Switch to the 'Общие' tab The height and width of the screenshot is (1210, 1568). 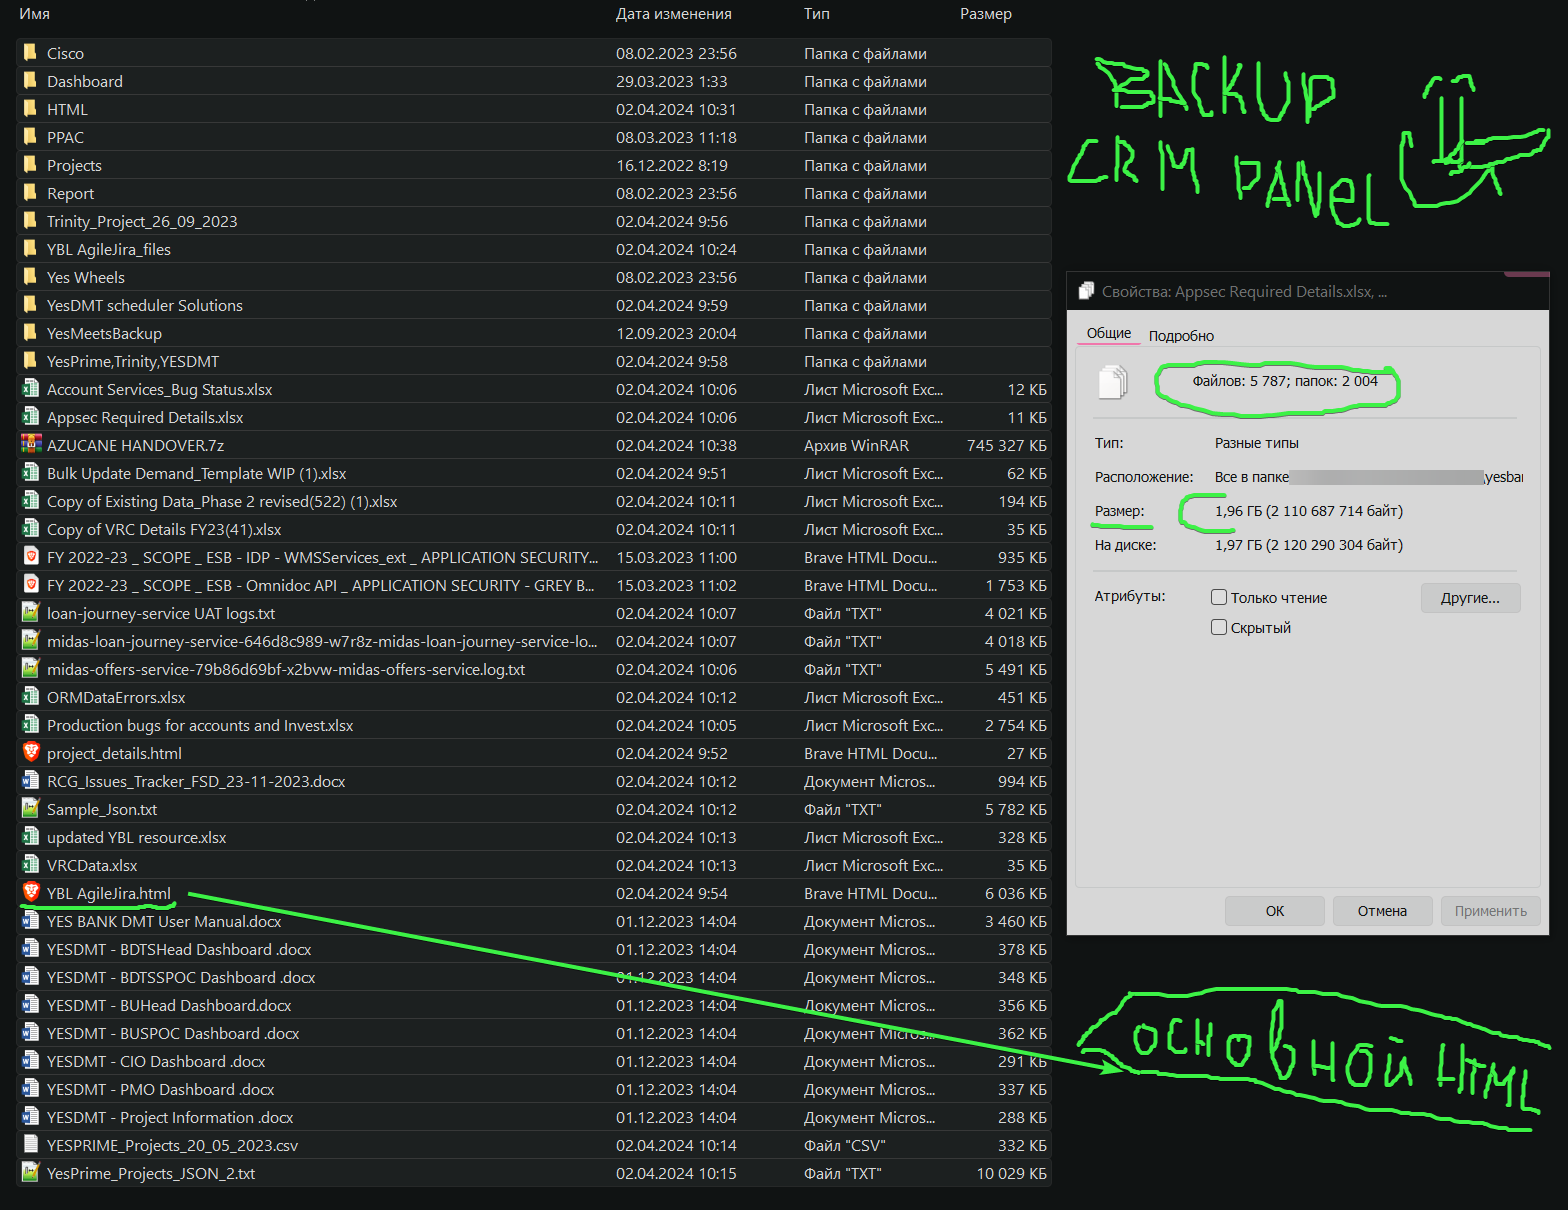click(1109, 333)
